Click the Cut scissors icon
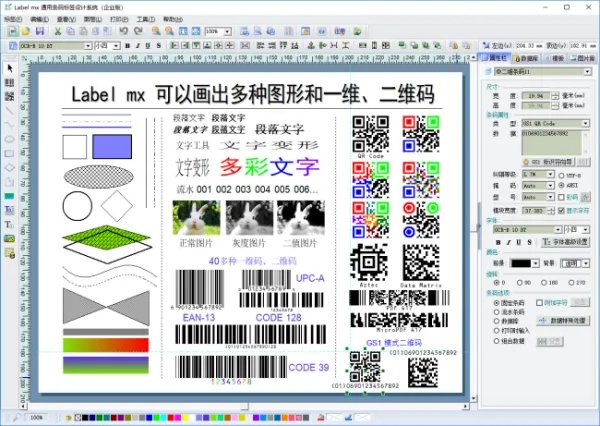Screen dimensions: 600x426 click(57, 31)
